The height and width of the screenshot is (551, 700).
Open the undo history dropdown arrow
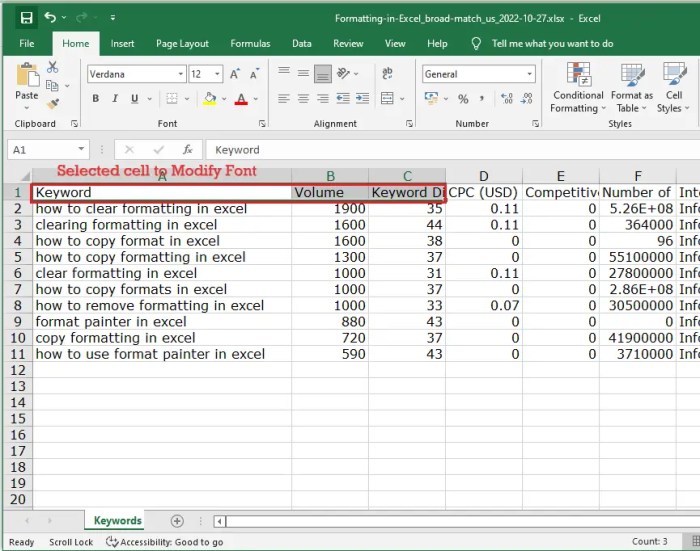[x=64, y=17]
